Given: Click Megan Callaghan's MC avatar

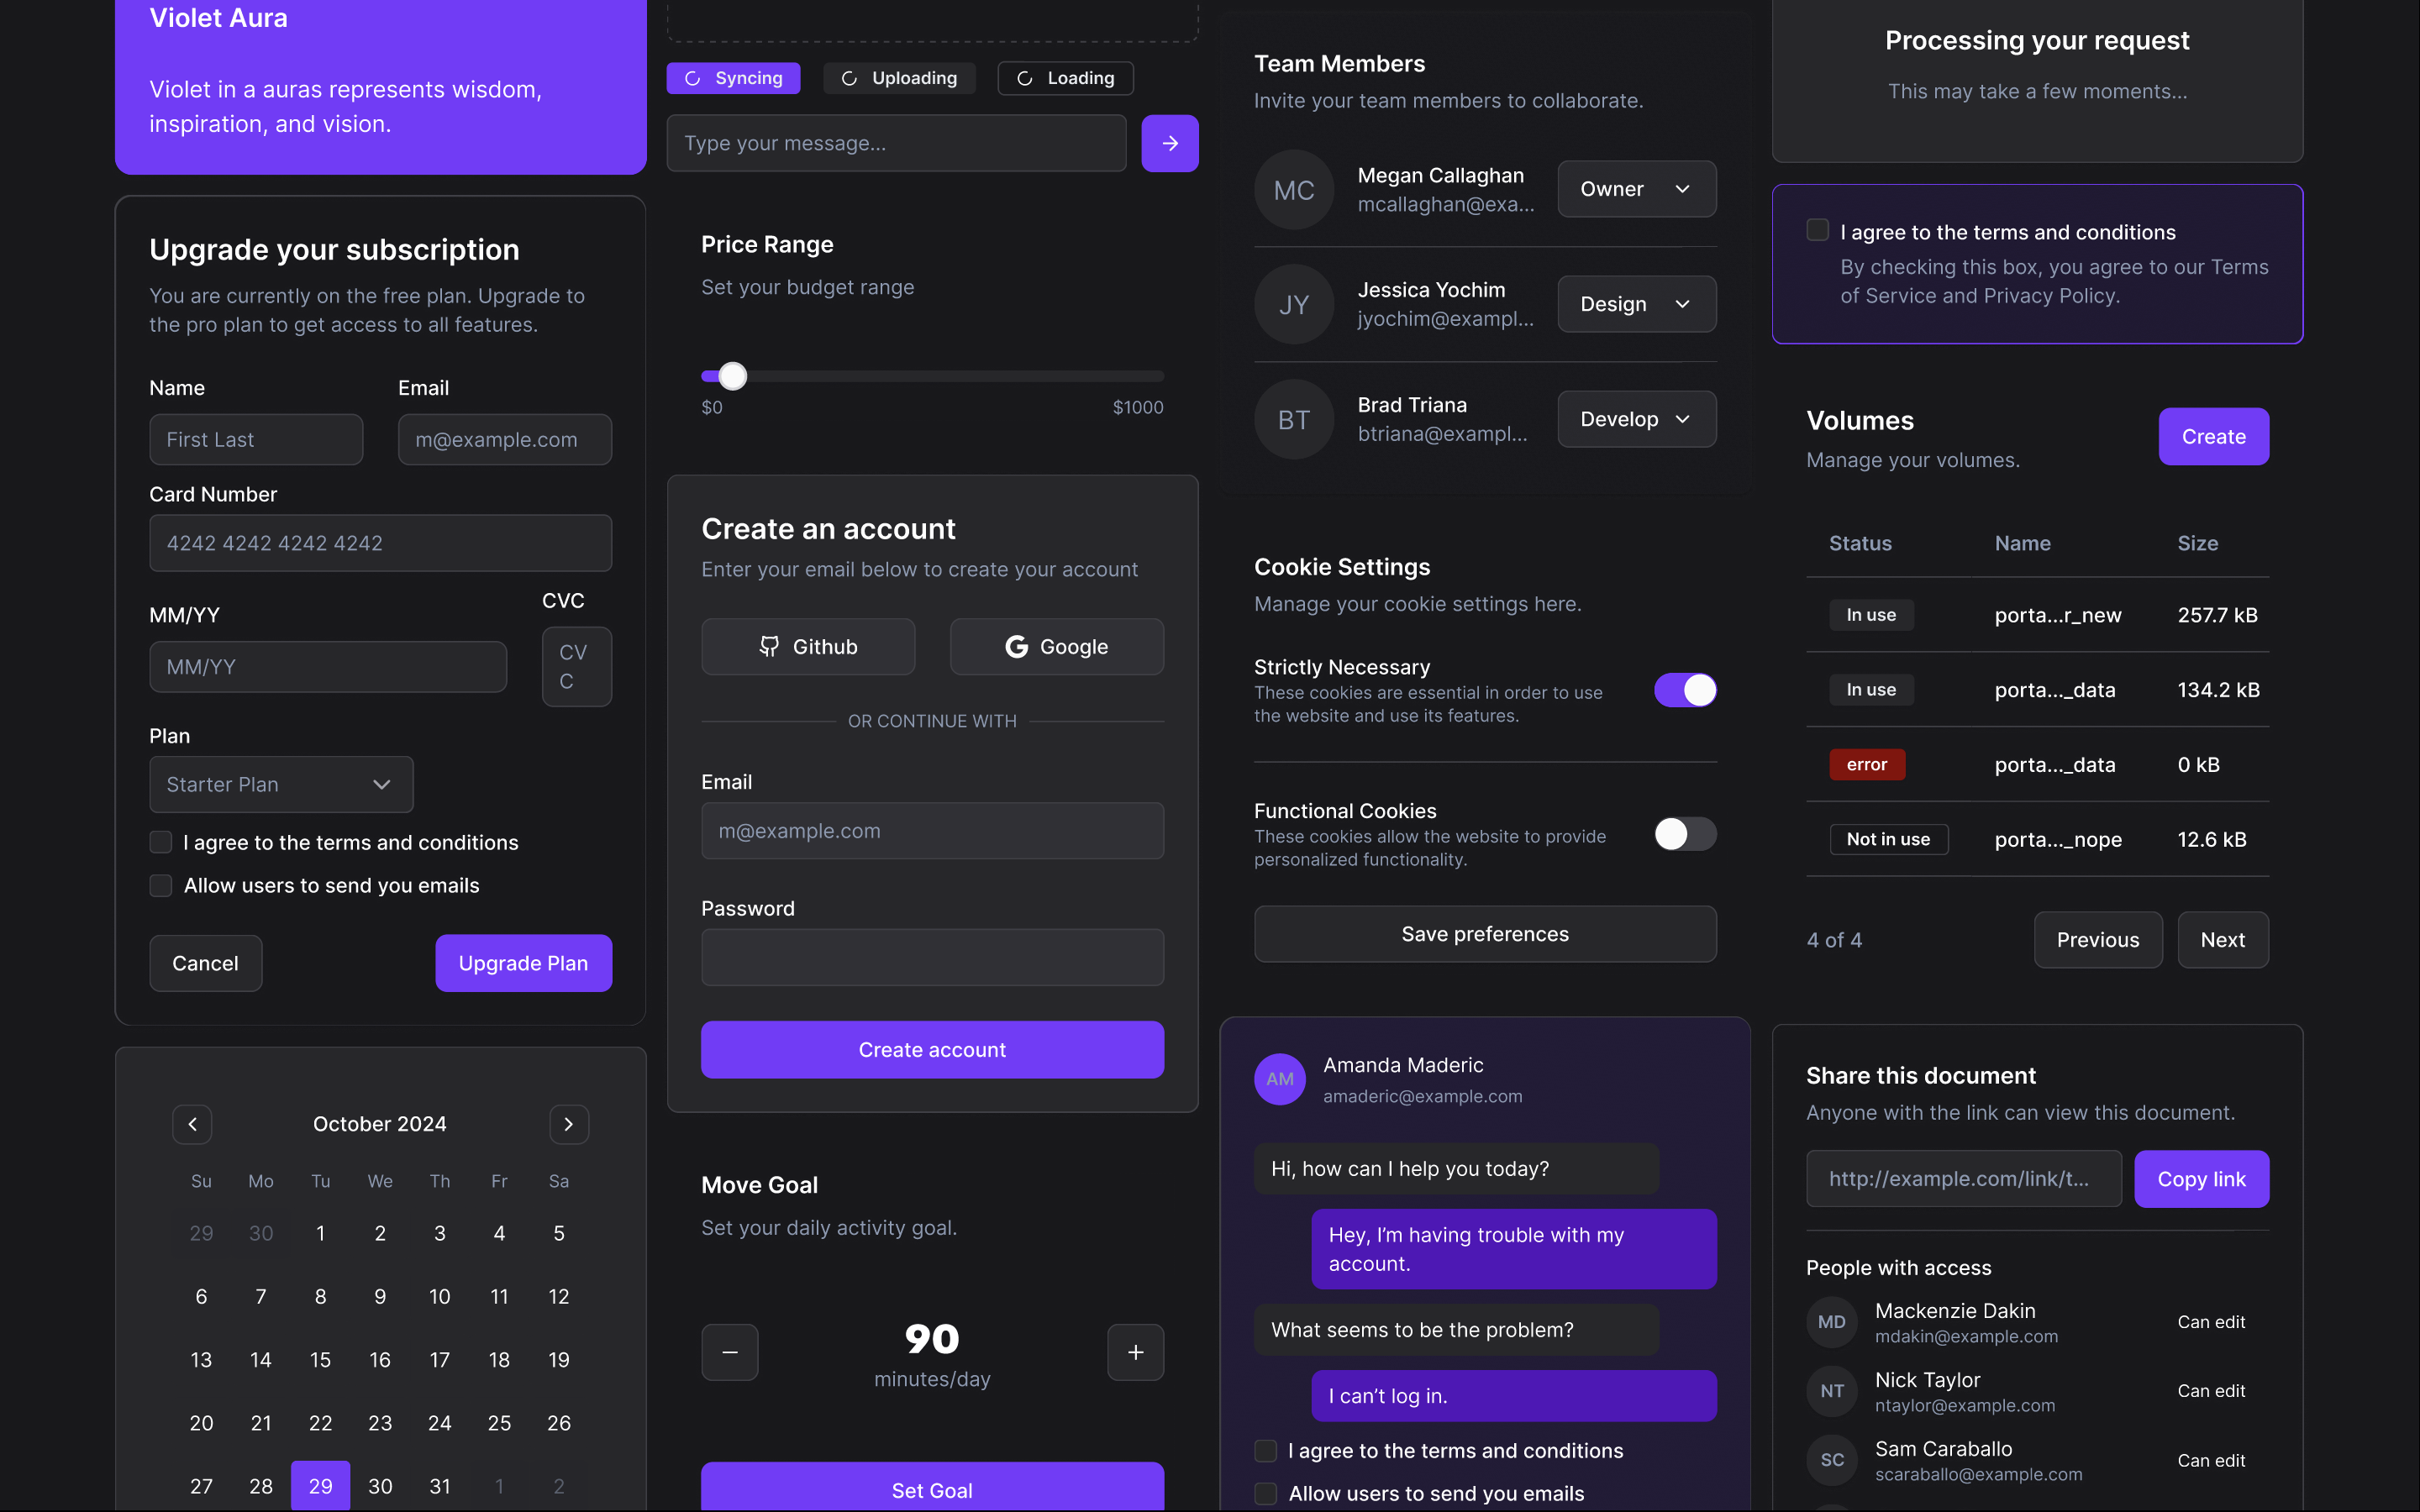Looking at the screenshot, I should coord(1293,190).
